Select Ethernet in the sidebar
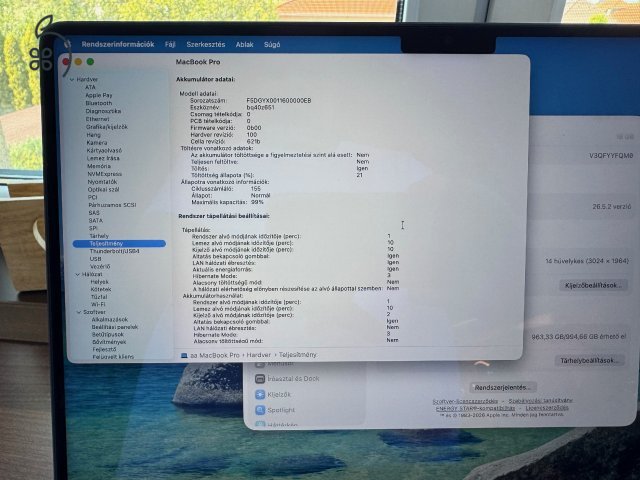The width and height of the screenshot is (640, 480). (x=97, y=119)
